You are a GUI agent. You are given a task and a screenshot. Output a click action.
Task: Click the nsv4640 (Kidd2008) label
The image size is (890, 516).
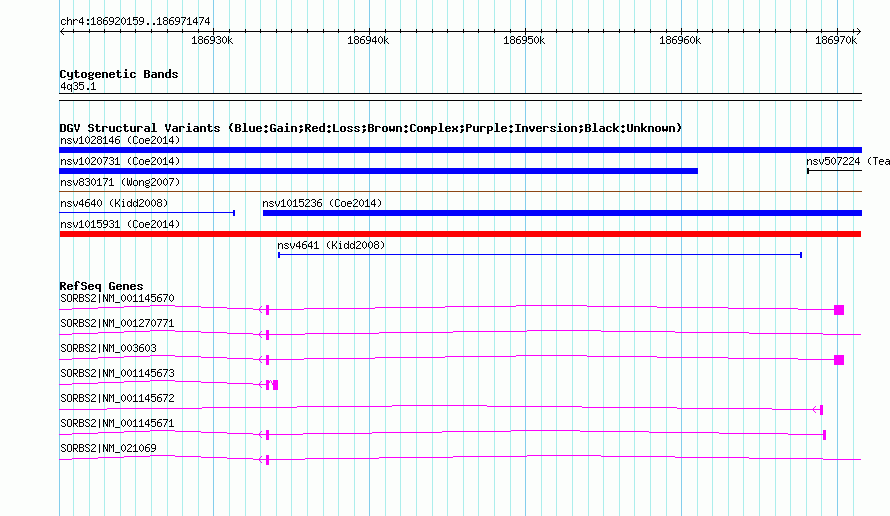click(114, 203)
